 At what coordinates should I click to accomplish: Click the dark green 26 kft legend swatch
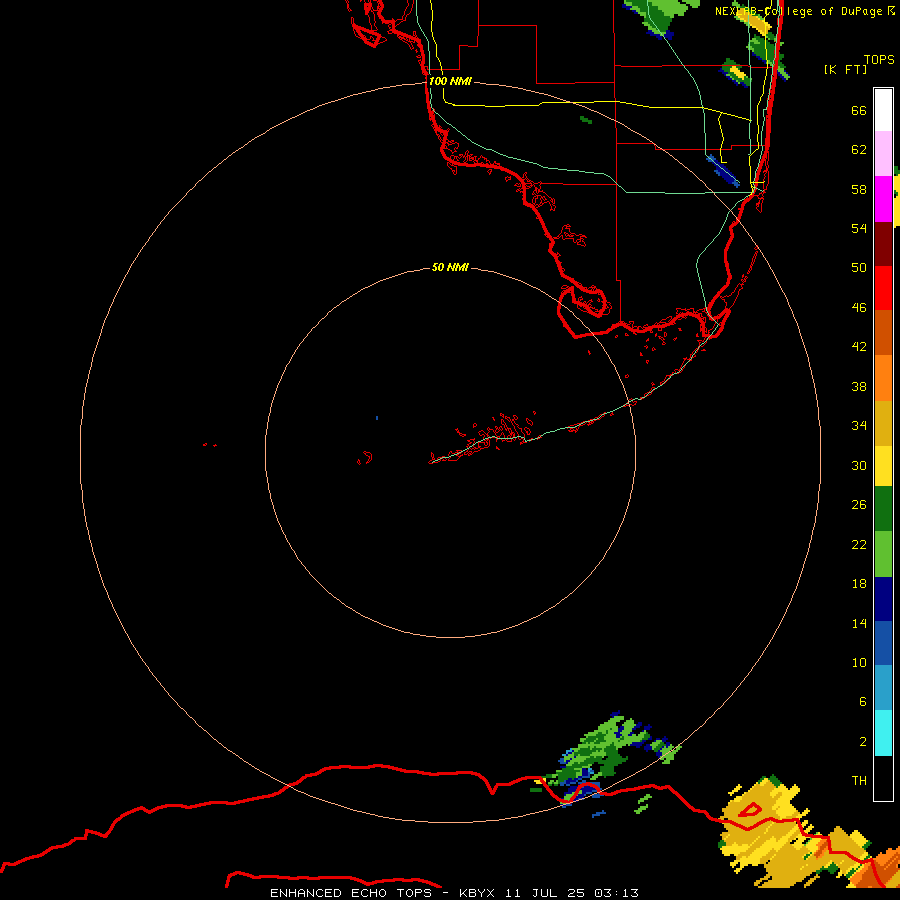tap(883, 509)
